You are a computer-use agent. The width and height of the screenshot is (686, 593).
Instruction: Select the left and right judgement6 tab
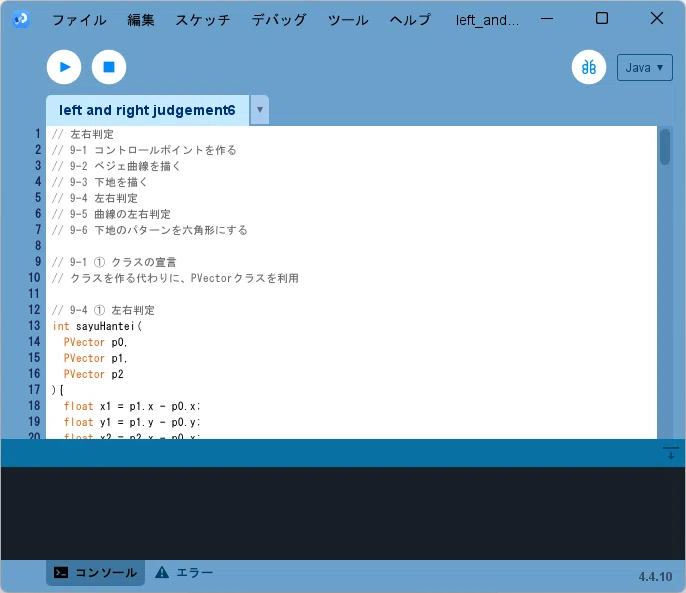[147, 110]
